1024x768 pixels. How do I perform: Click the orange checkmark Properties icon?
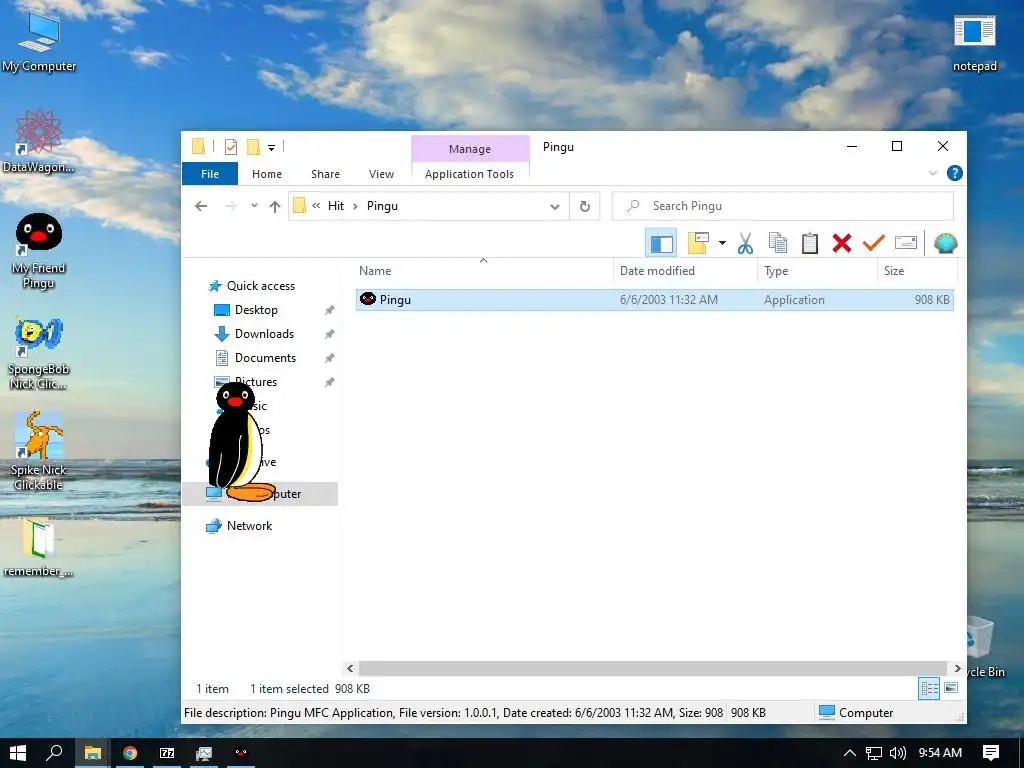tap(873, 243)
